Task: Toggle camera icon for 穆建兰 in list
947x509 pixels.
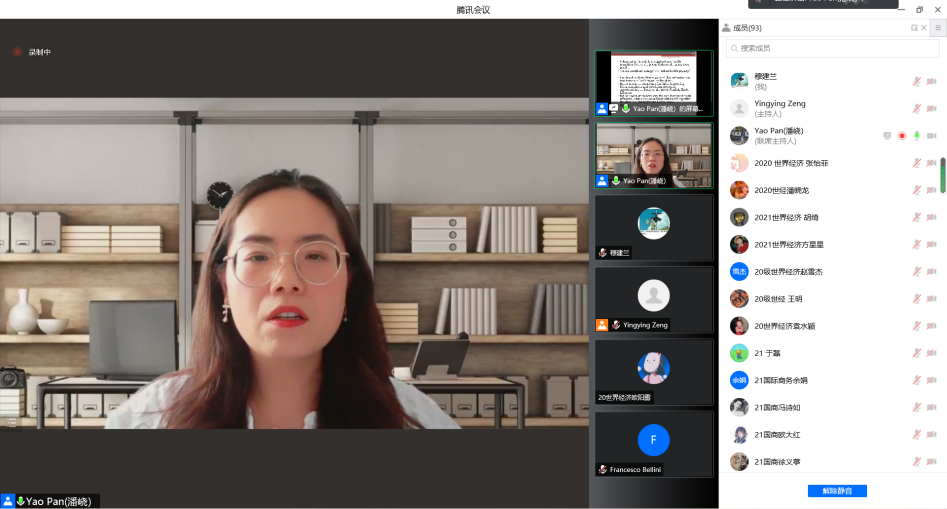Action: pos(931,82)
